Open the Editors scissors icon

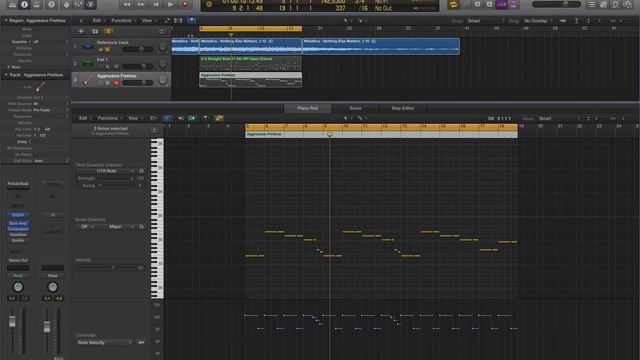coord(91,4)
